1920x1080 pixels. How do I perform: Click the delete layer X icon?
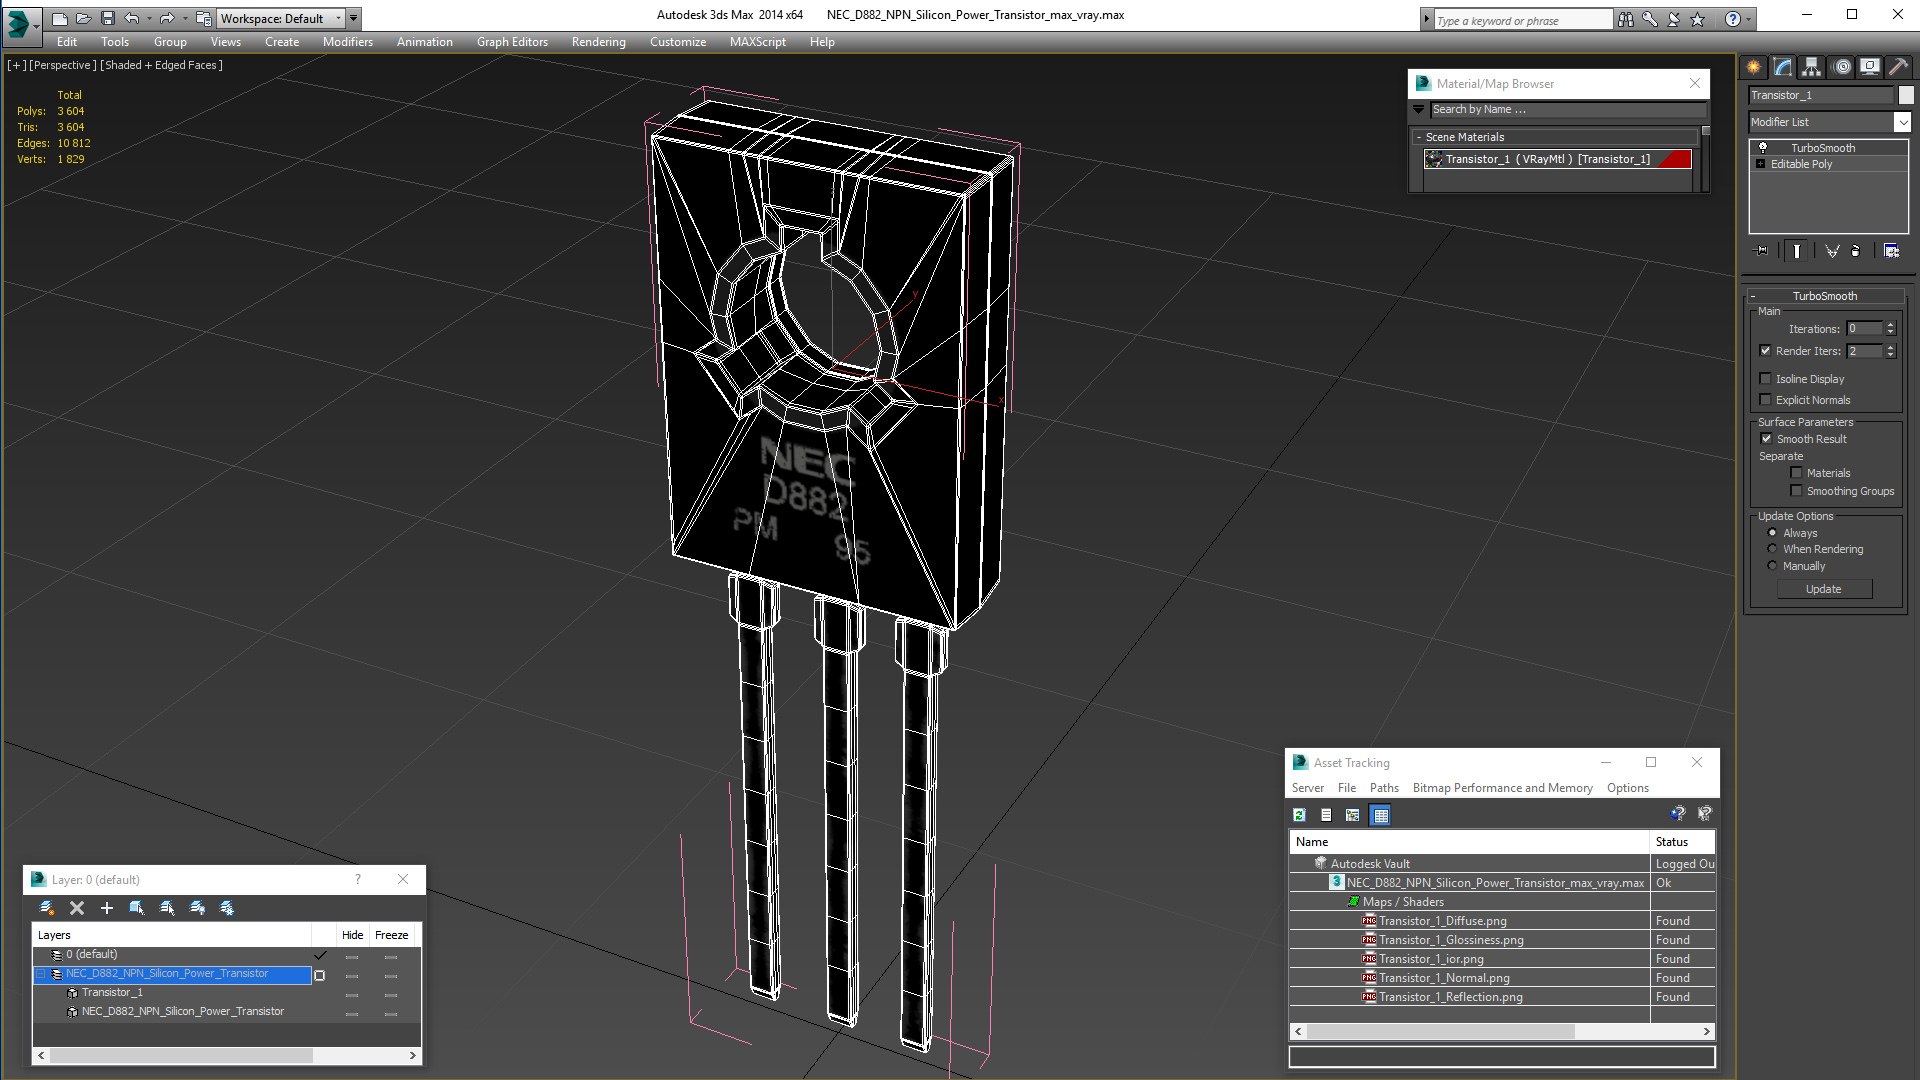coord(77,908)
